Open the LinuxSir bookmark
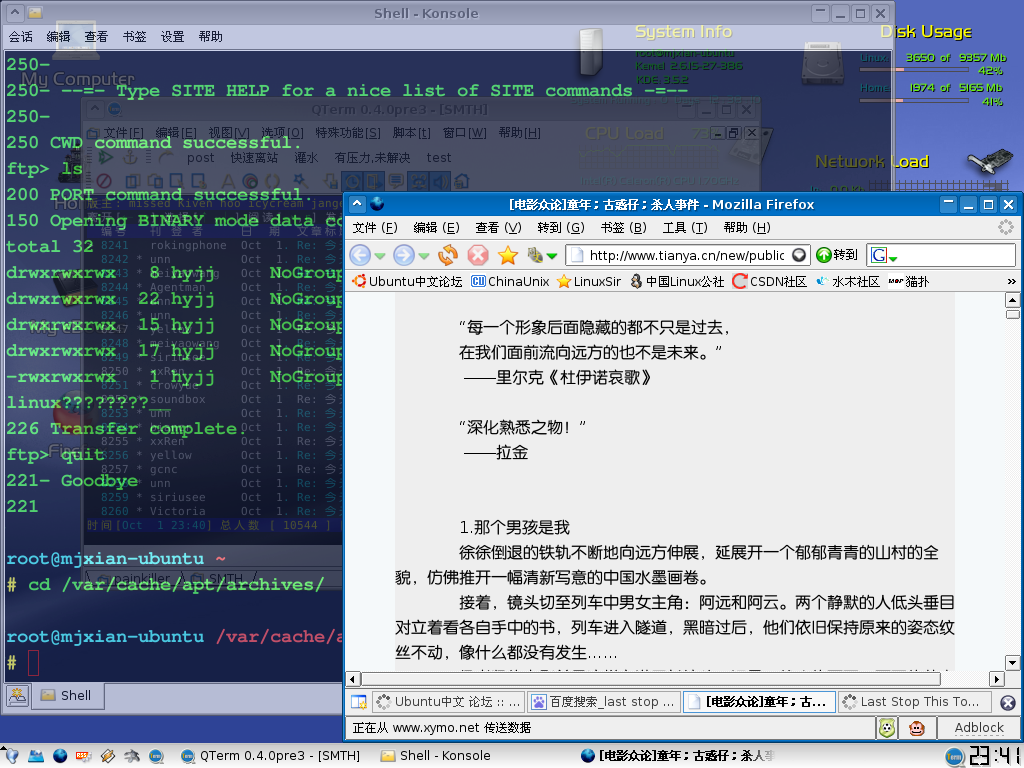This screenshot has width=1024, height=768. tap(588, 281)
